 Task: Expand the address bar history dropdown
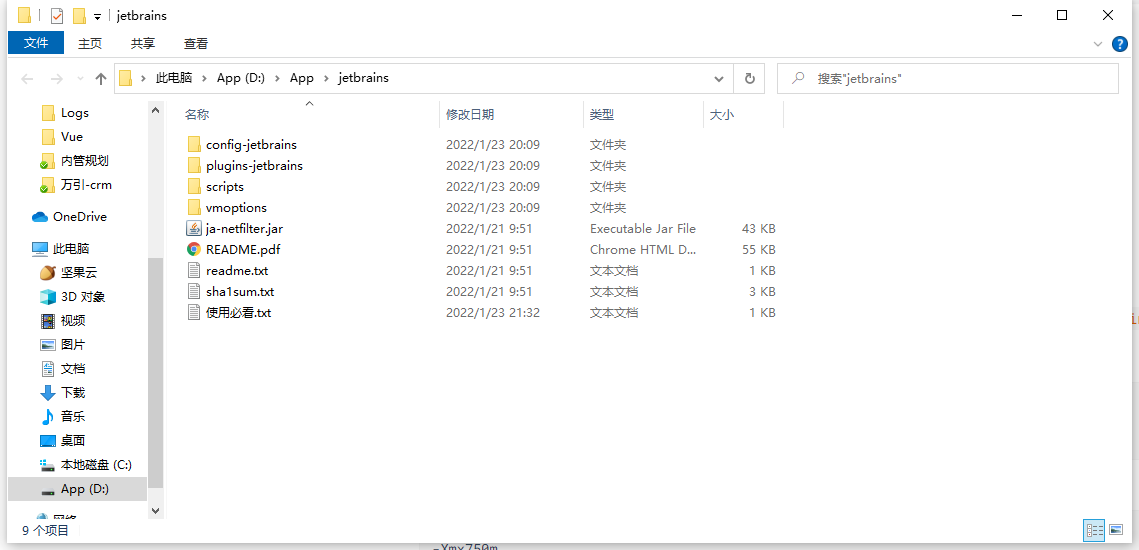click(x=719, y=78)
